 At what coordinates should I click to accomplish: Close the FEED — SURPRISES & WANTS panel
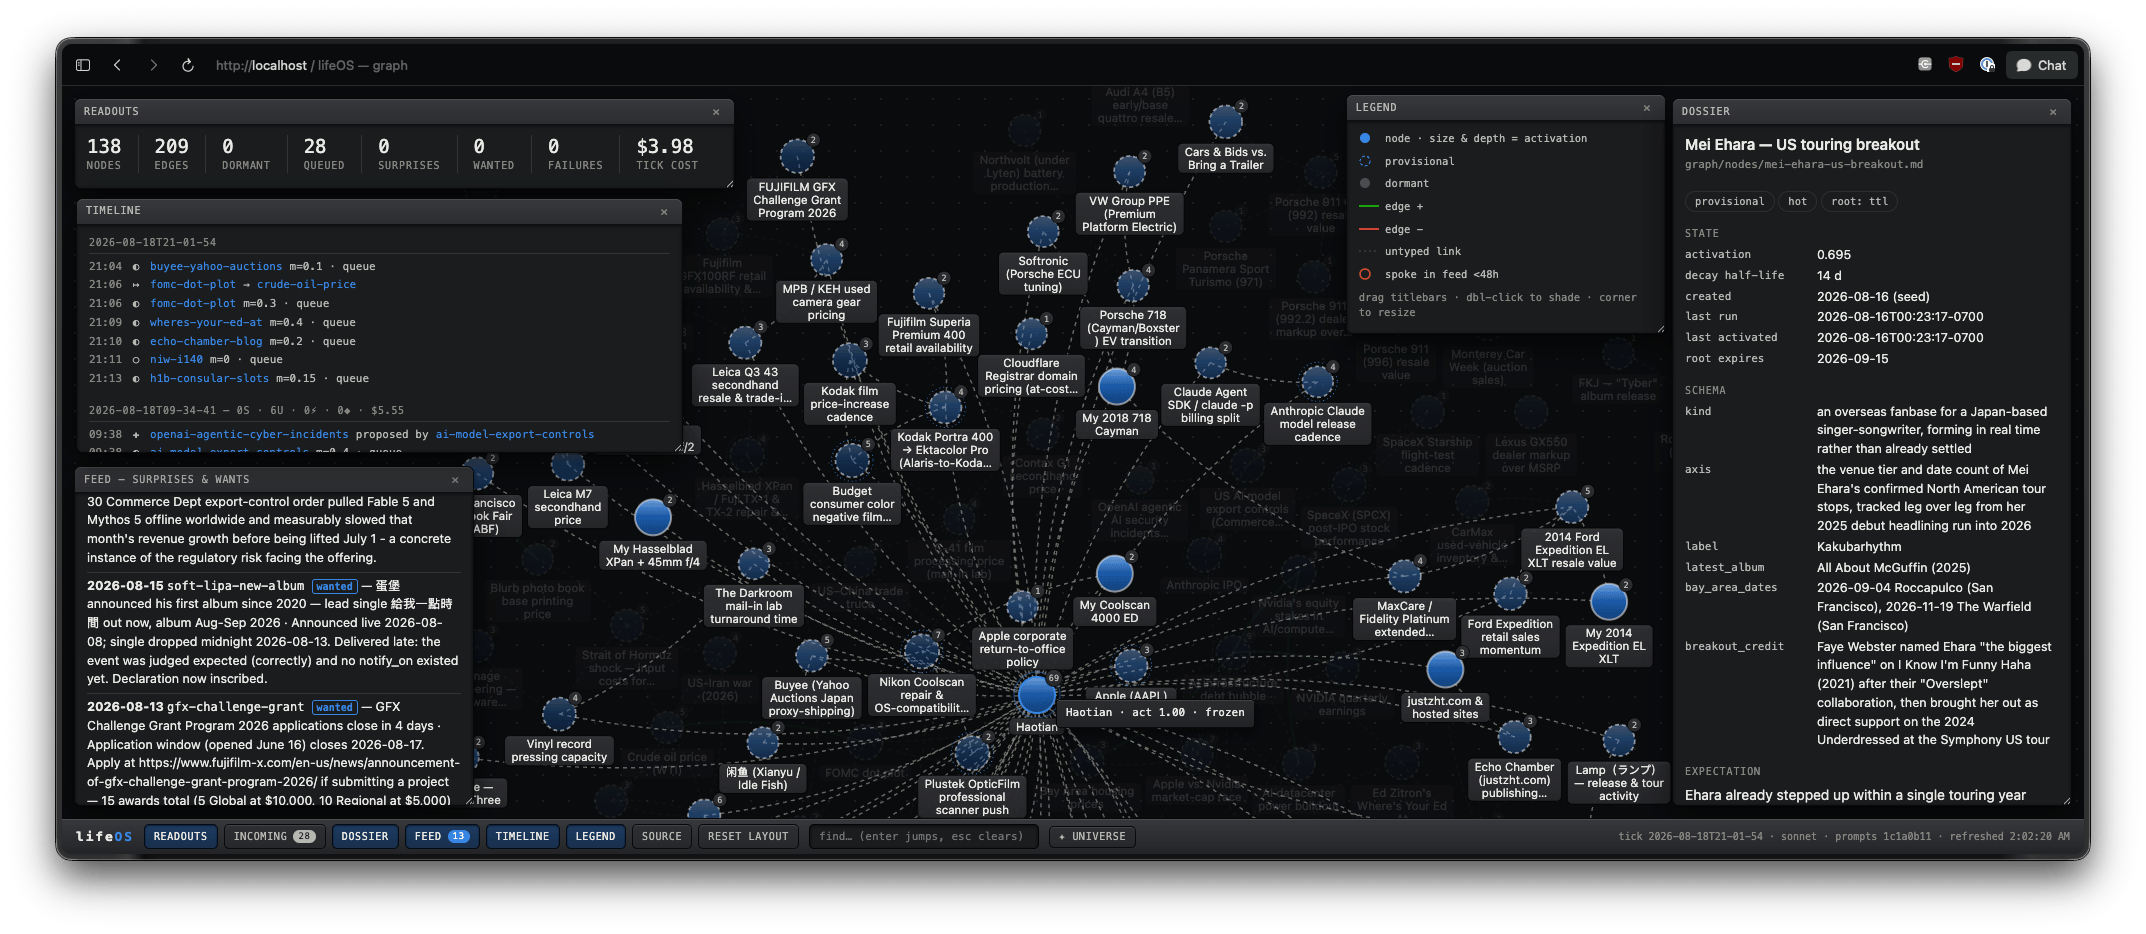(455, 480)
